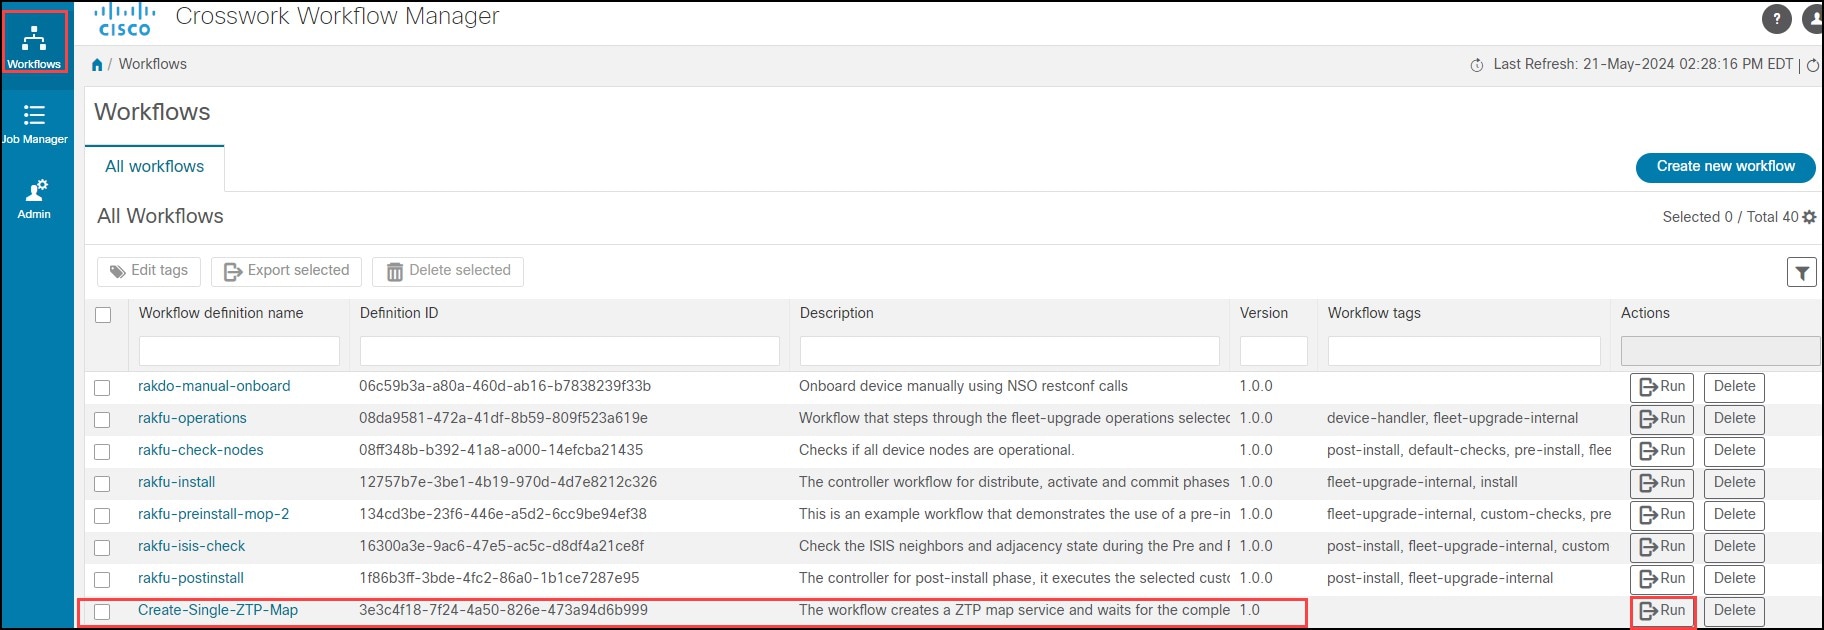Run the rakfu-isis-check workflow
The width and height of the screenshot is (1824, 630).
1662,547
